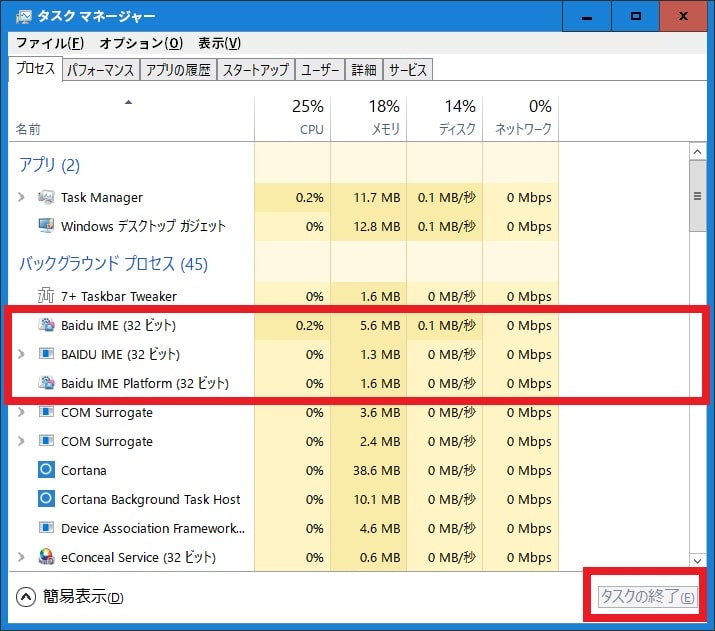Select the Baidu IME Platform (32 ビット) name
Screen dimensions: 715x631
[145, 383]
